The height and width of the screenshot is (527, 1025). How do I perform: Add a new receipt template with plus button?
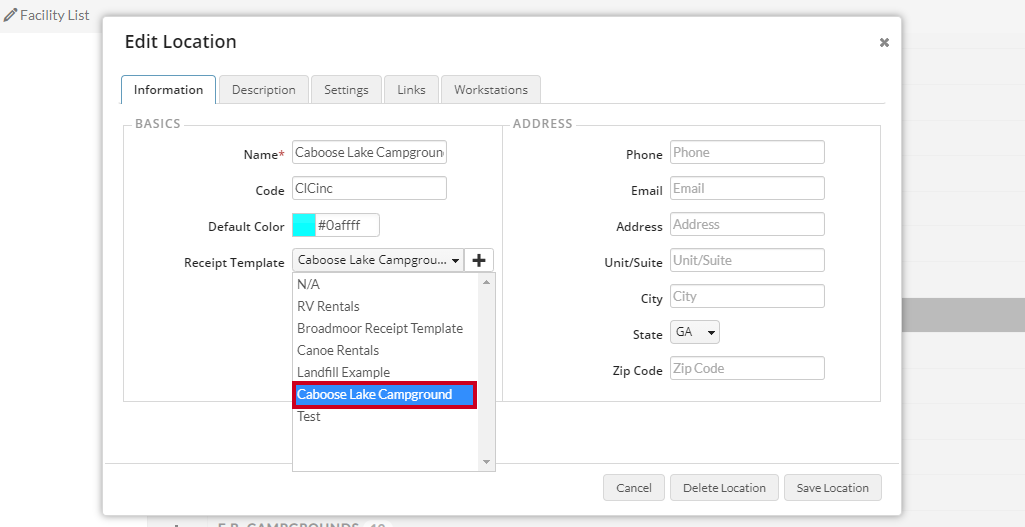[x=479, y=260]
